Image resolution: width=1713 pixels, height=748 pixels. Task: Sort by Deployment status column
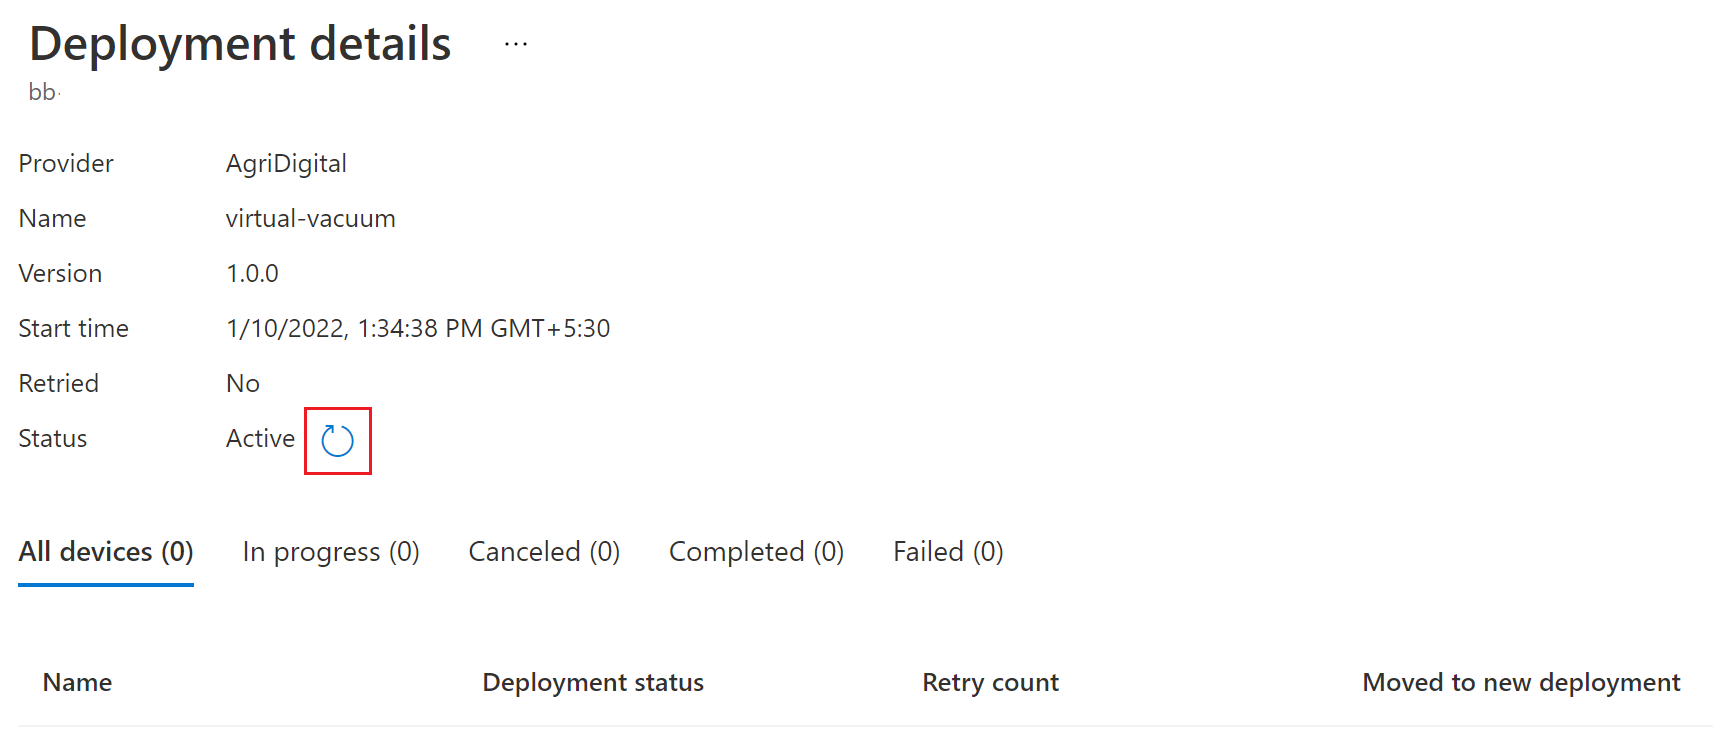pos(593,682)
